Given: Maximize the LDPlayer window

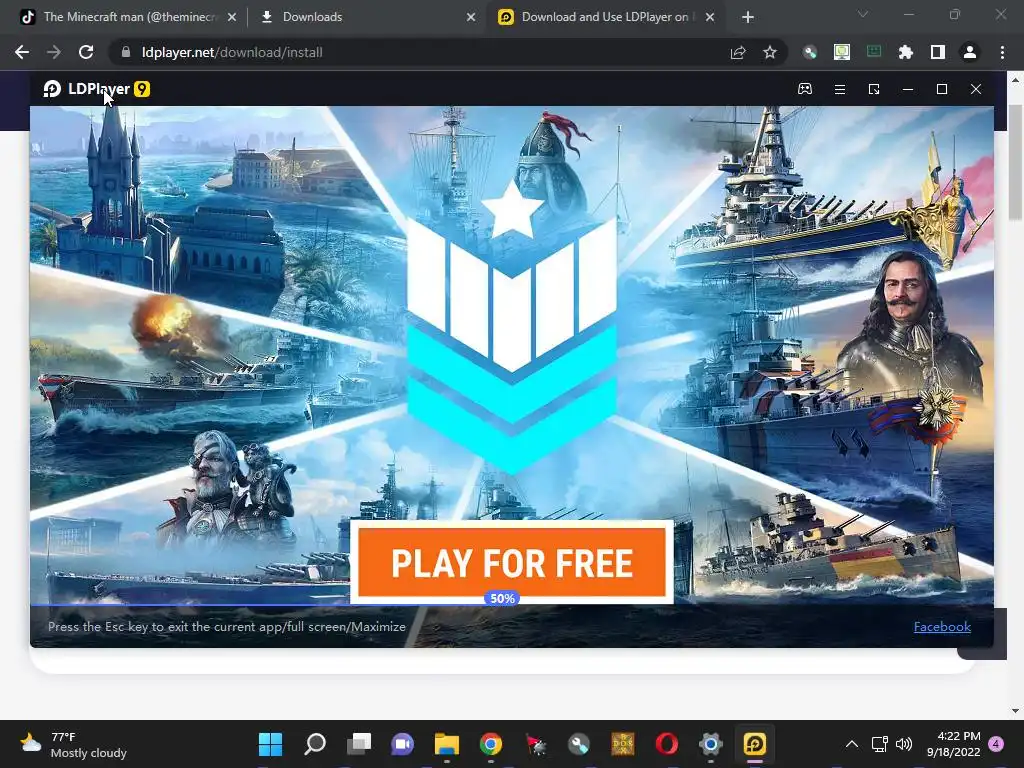Looking at the screenshot, I should click(x=942, y=89).
